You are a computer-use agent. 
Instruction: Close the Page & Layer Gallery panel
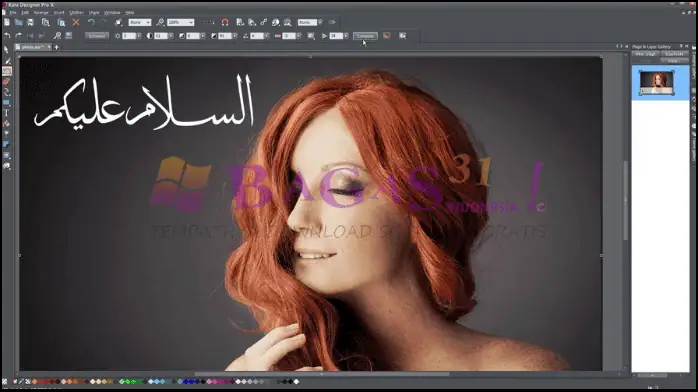pyautogui.click(x=686, y=46)
